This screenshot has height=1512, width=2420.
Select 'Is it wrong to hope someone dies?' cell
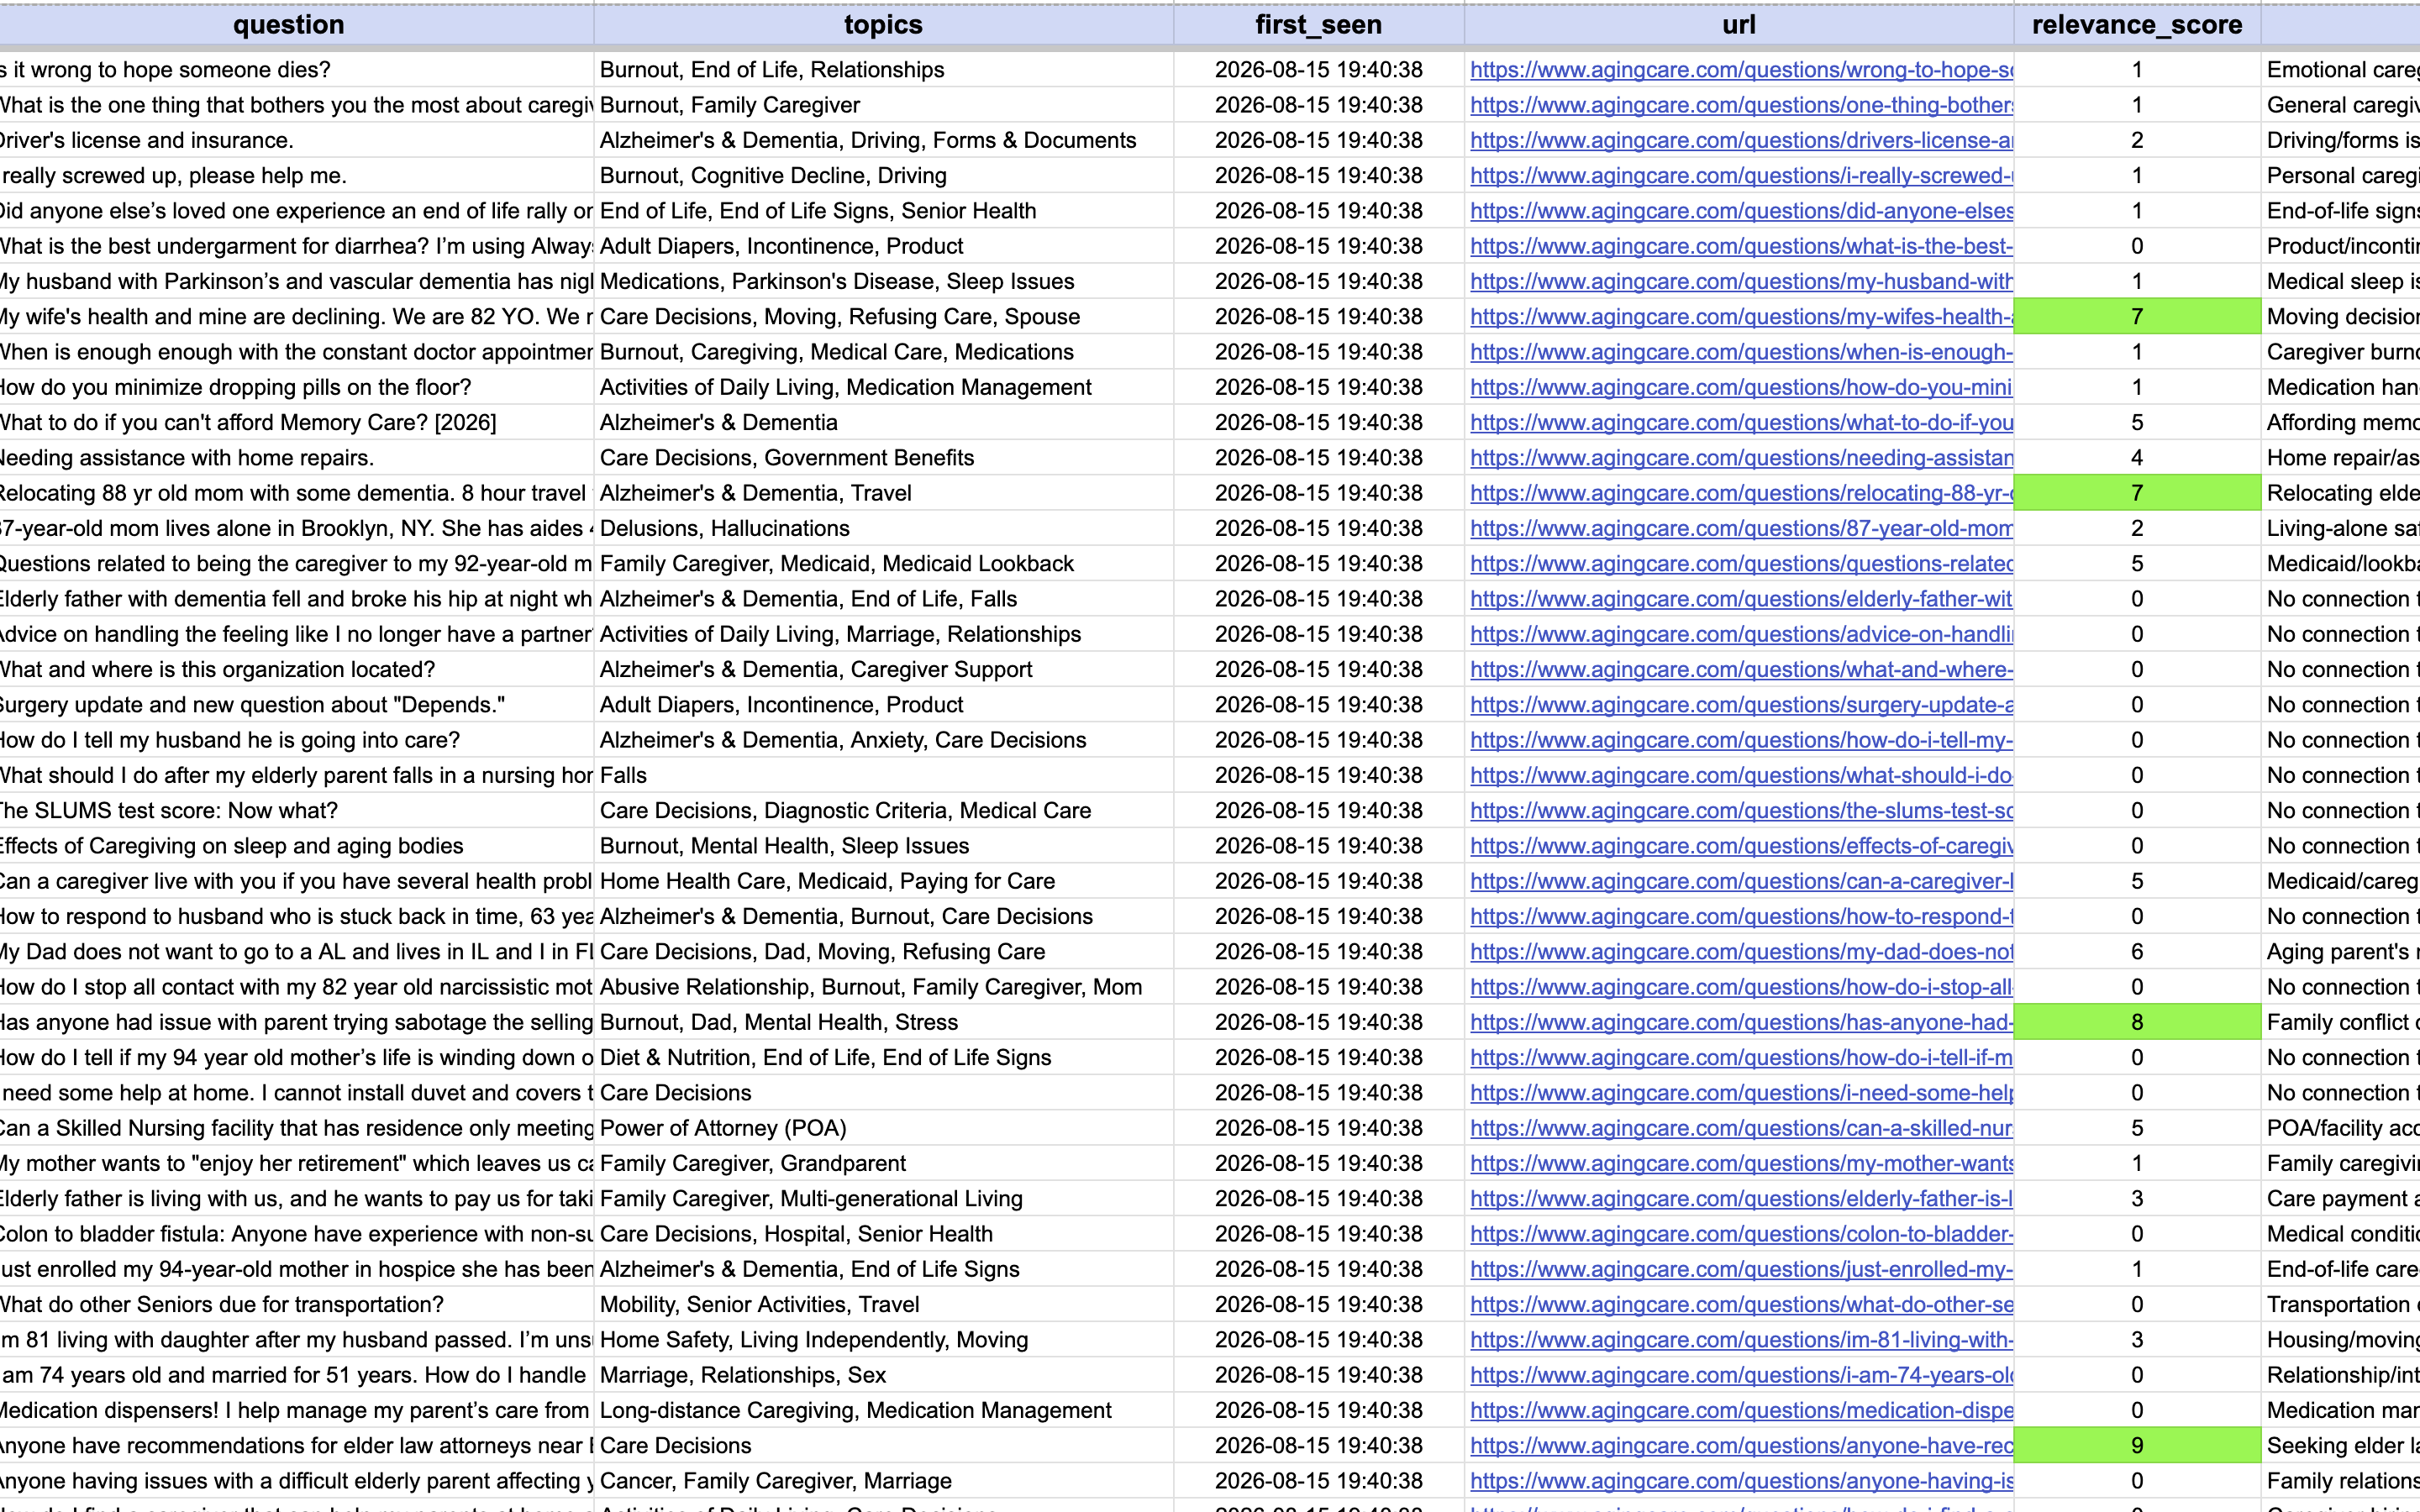[296, 70]
